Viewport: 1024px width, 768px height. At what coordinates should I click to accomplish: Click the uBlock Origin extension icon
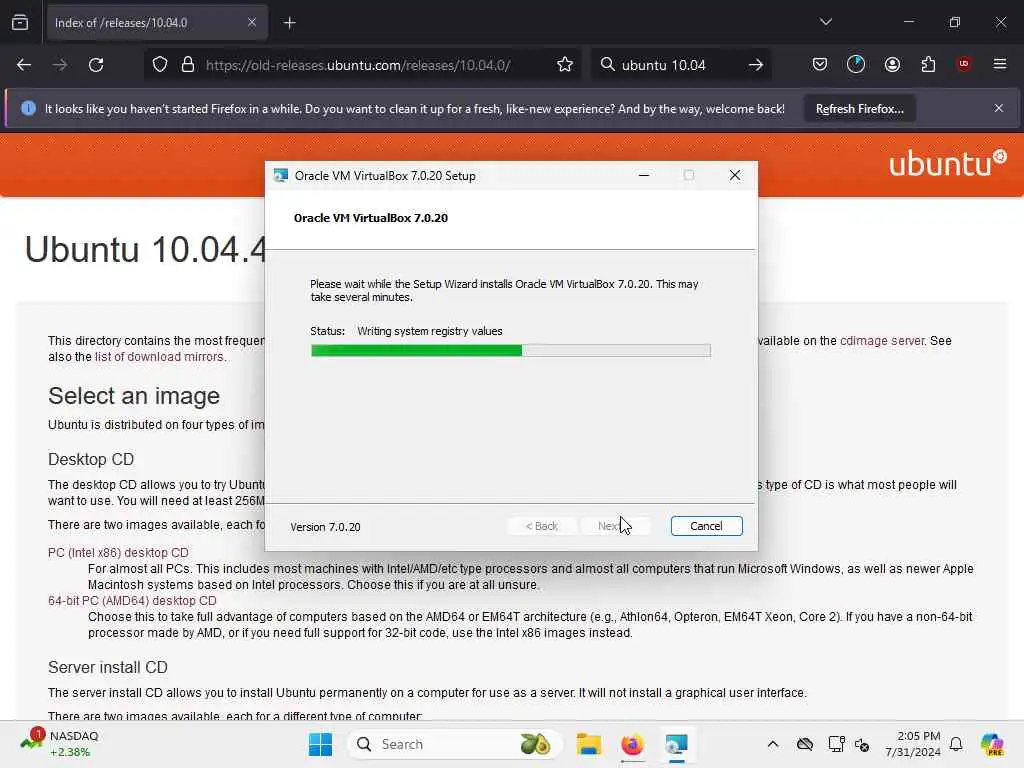click(963, 63)
